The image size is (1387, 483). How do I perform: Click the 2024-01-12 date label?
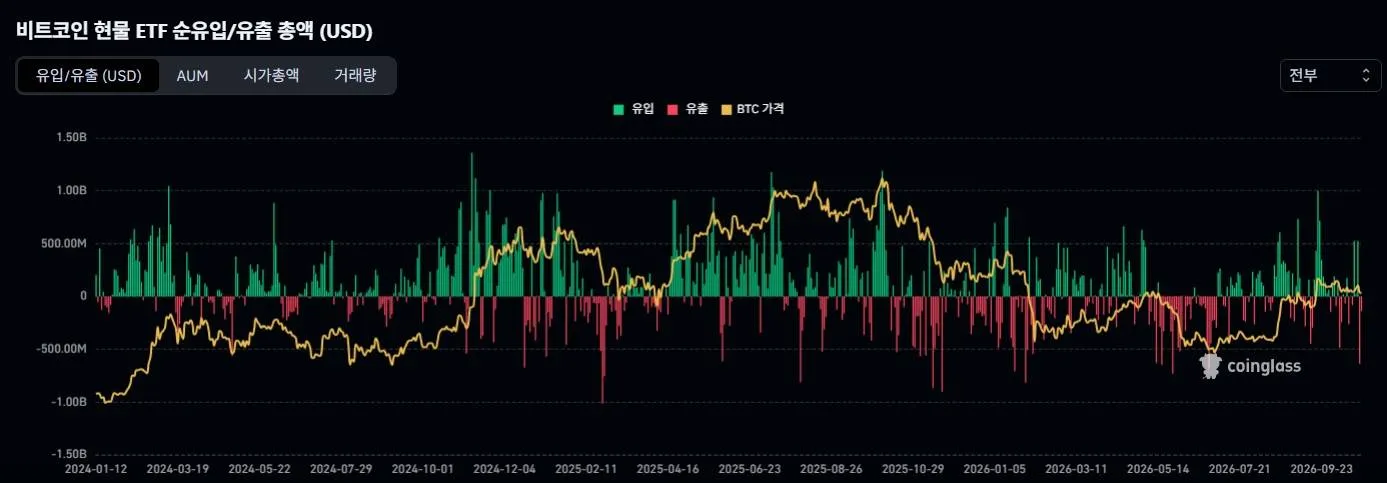[x=95, y=468]
